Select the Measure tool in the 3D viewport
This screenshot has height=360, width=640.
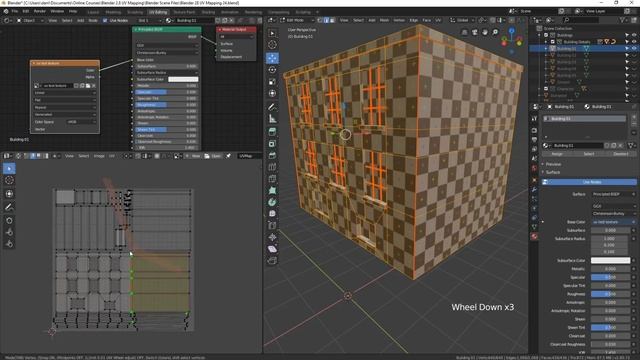[x=272, y=119]
